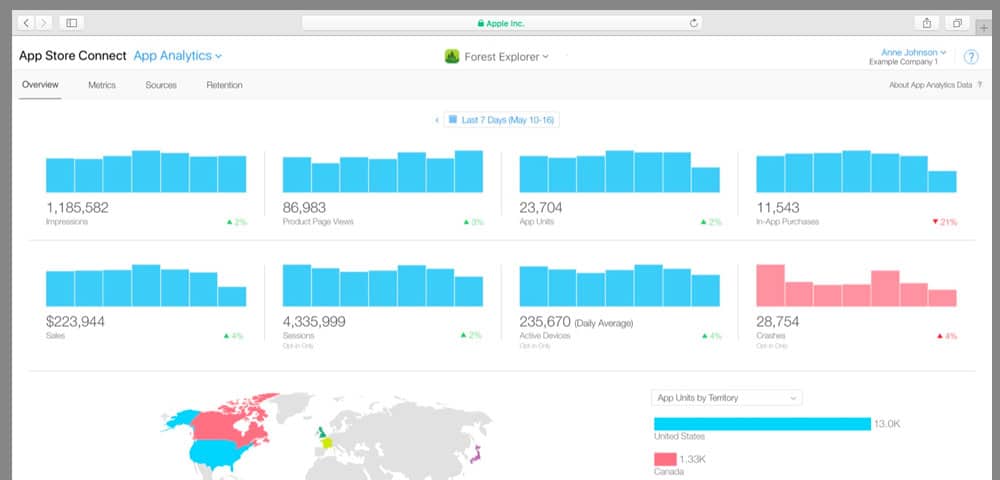Click the 1.33K Canada value
Image resolution: width=1000 pixels, height=480 pixels.
(x=691, y=459)
